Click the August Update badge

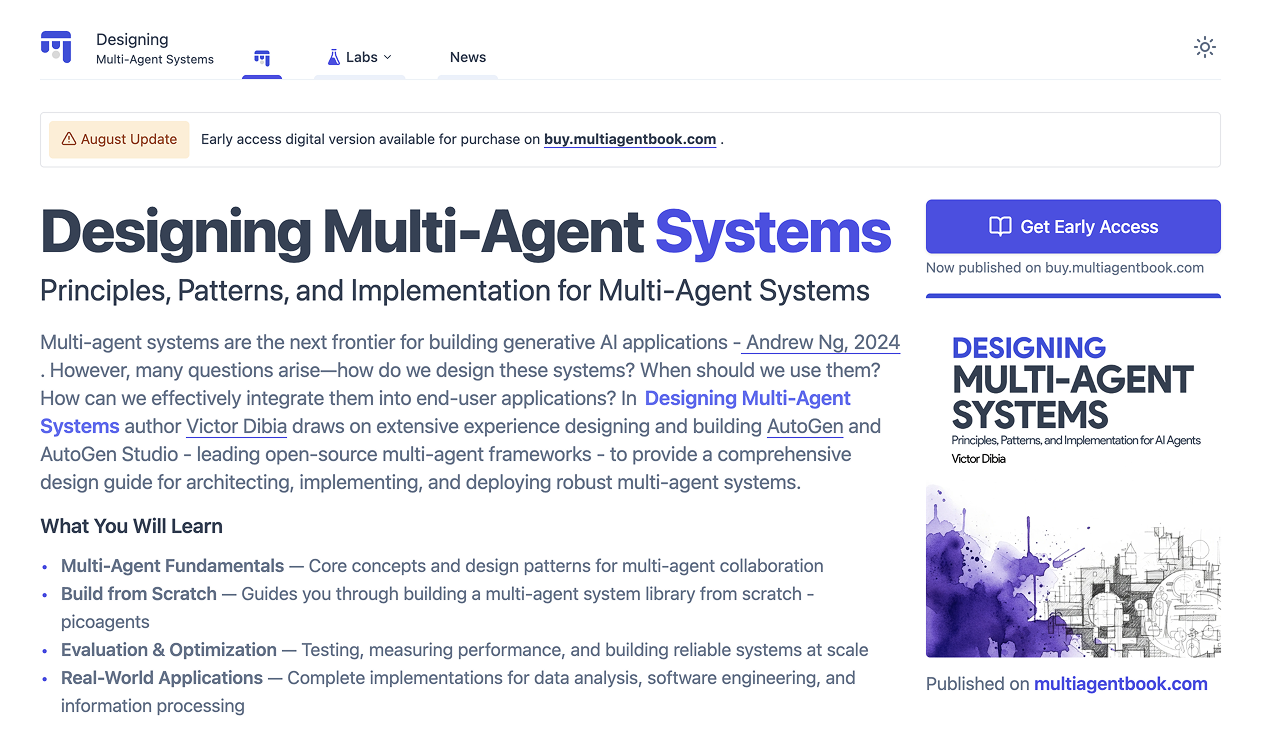click(x=118, y=139)
